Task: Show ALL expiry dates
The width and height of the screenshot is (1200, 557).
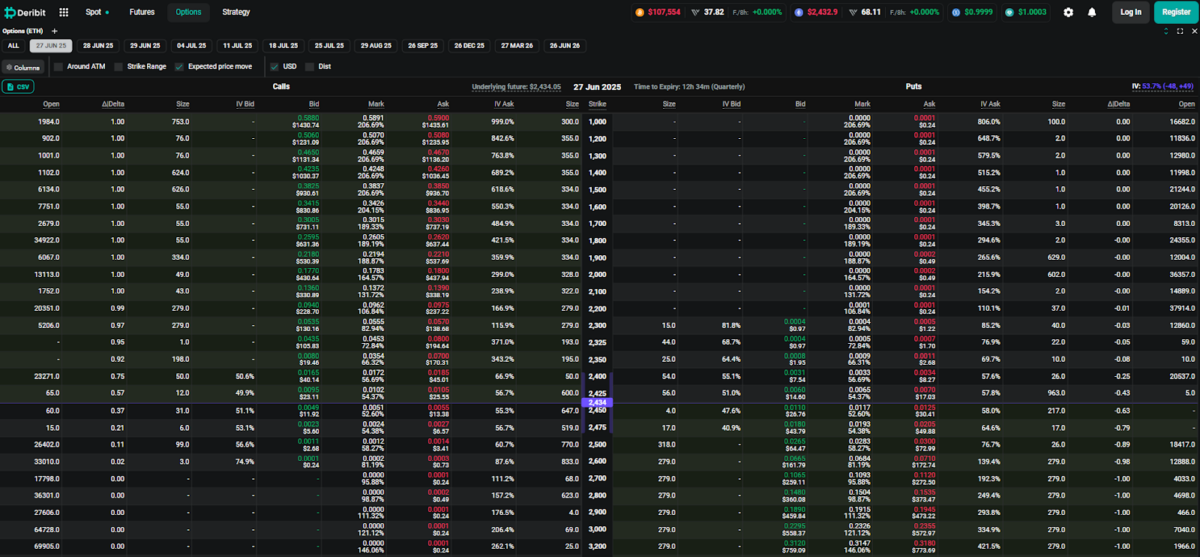Action: 13,46
